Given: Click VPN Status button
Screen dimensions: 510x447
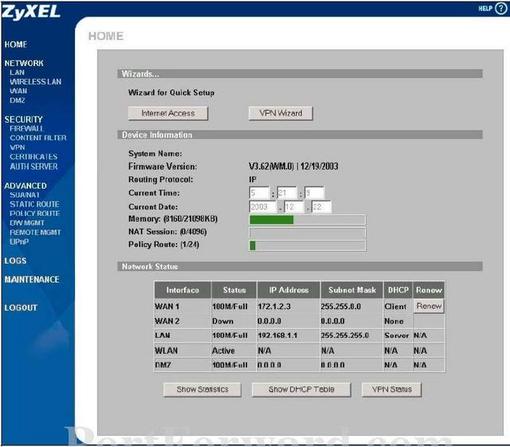Looking at the screenshot, I should [392, 389].
